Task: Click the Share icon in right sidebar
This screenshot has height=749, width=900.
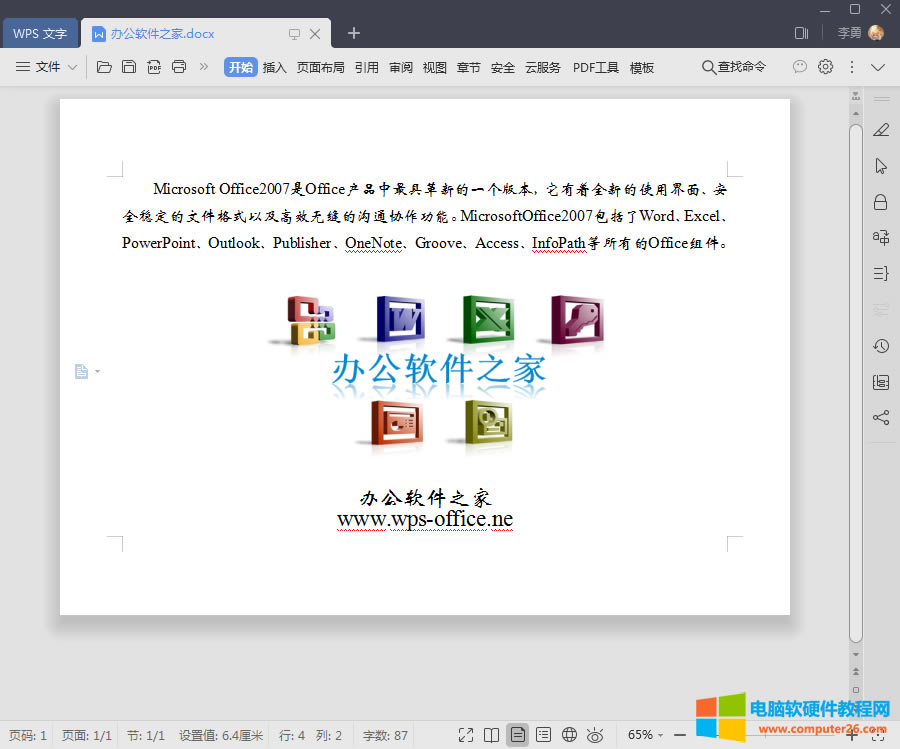Action: coord(881,417)
